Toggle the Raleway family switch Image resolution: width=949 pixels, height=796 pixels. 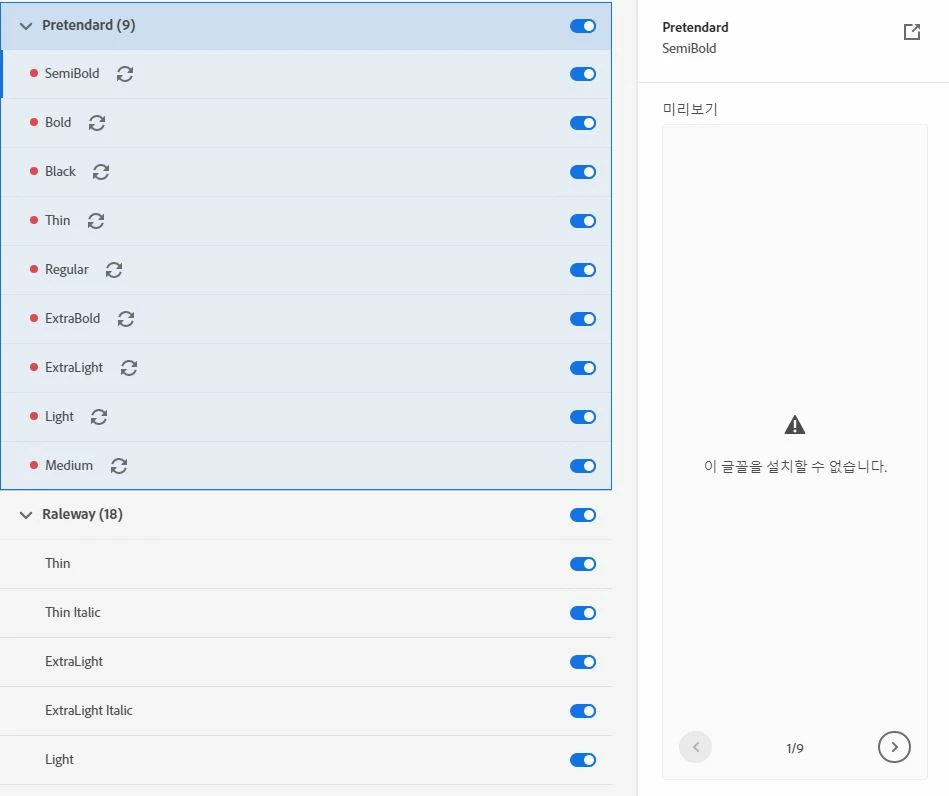tap(583, 515)
